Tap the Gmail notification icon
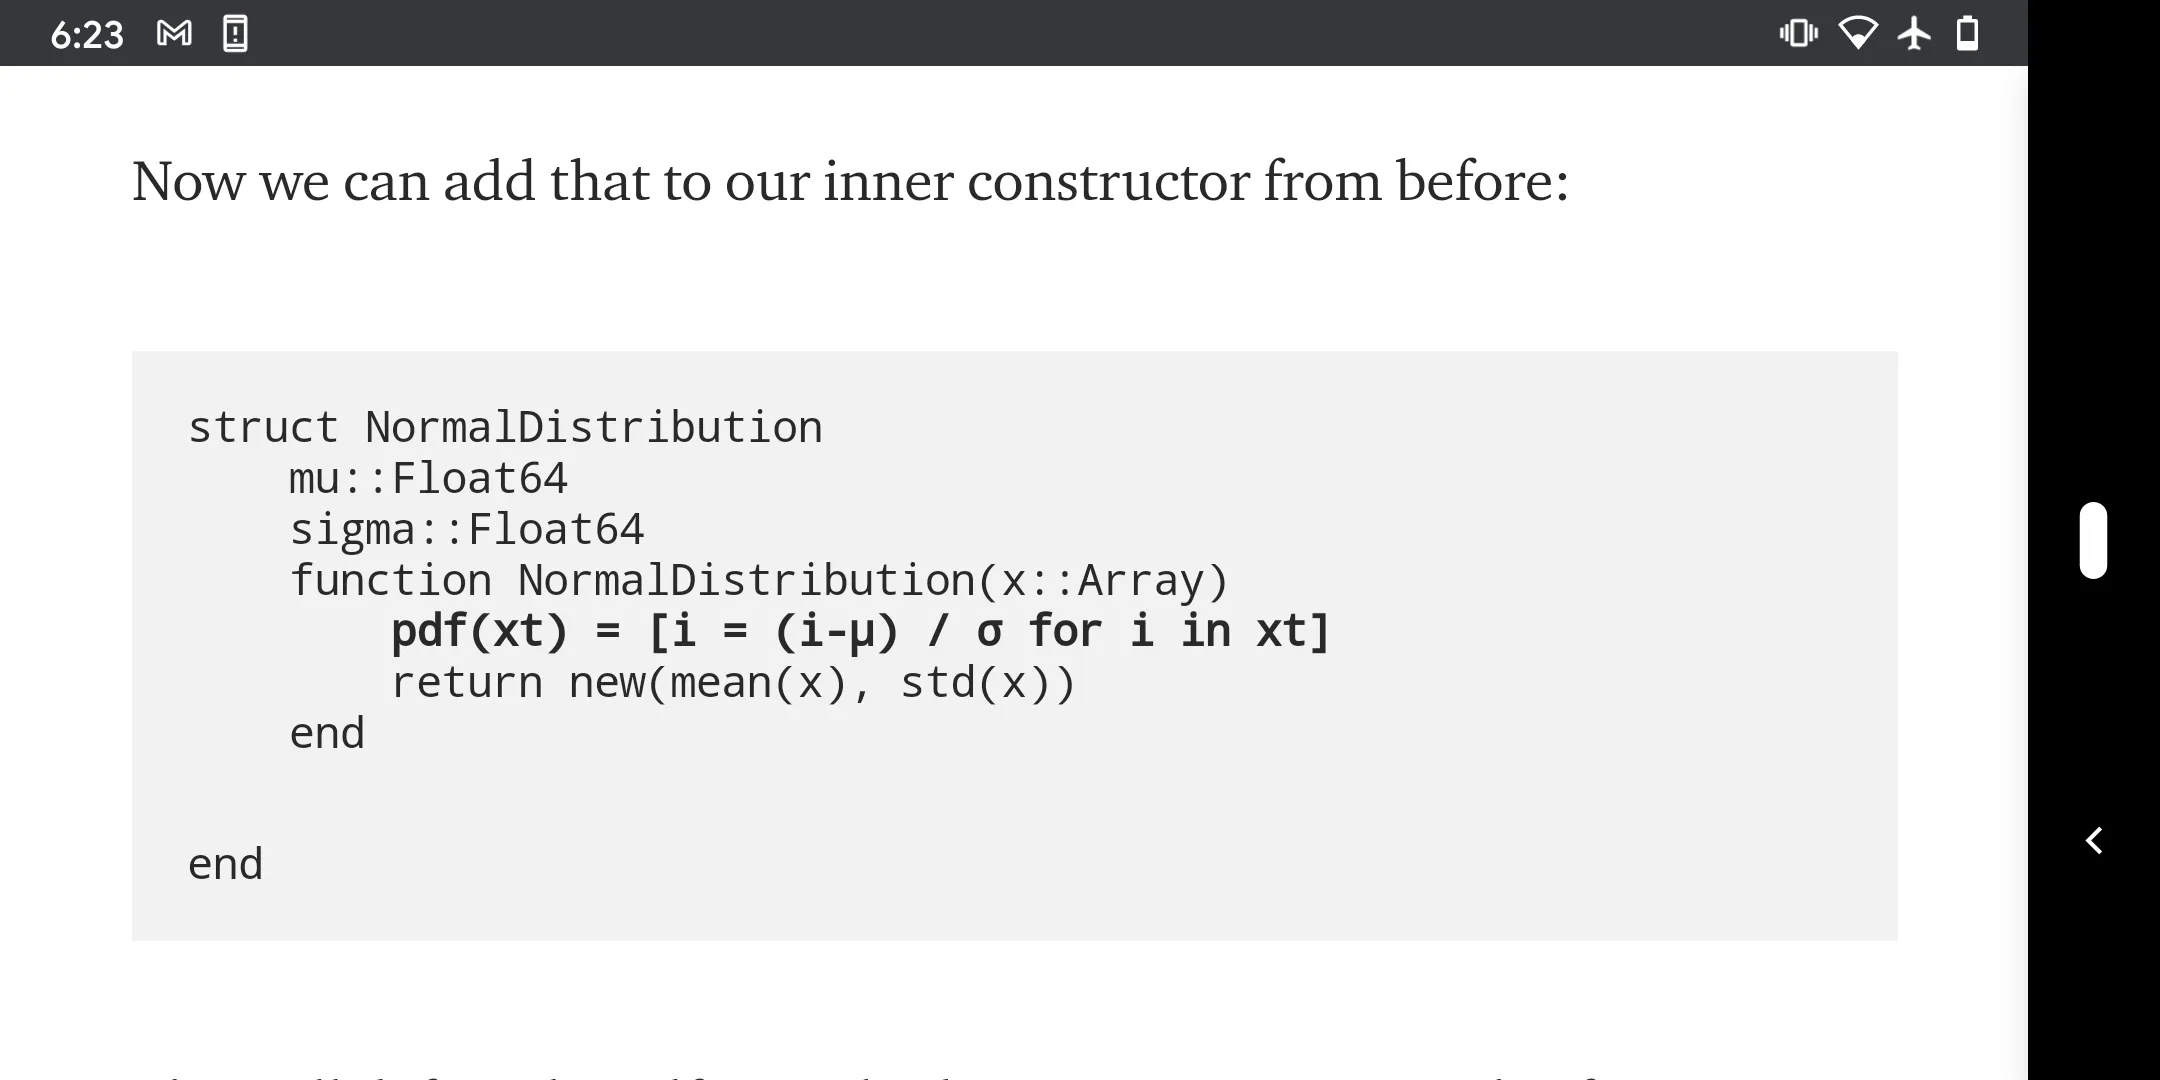 click(x=174, y=34)
